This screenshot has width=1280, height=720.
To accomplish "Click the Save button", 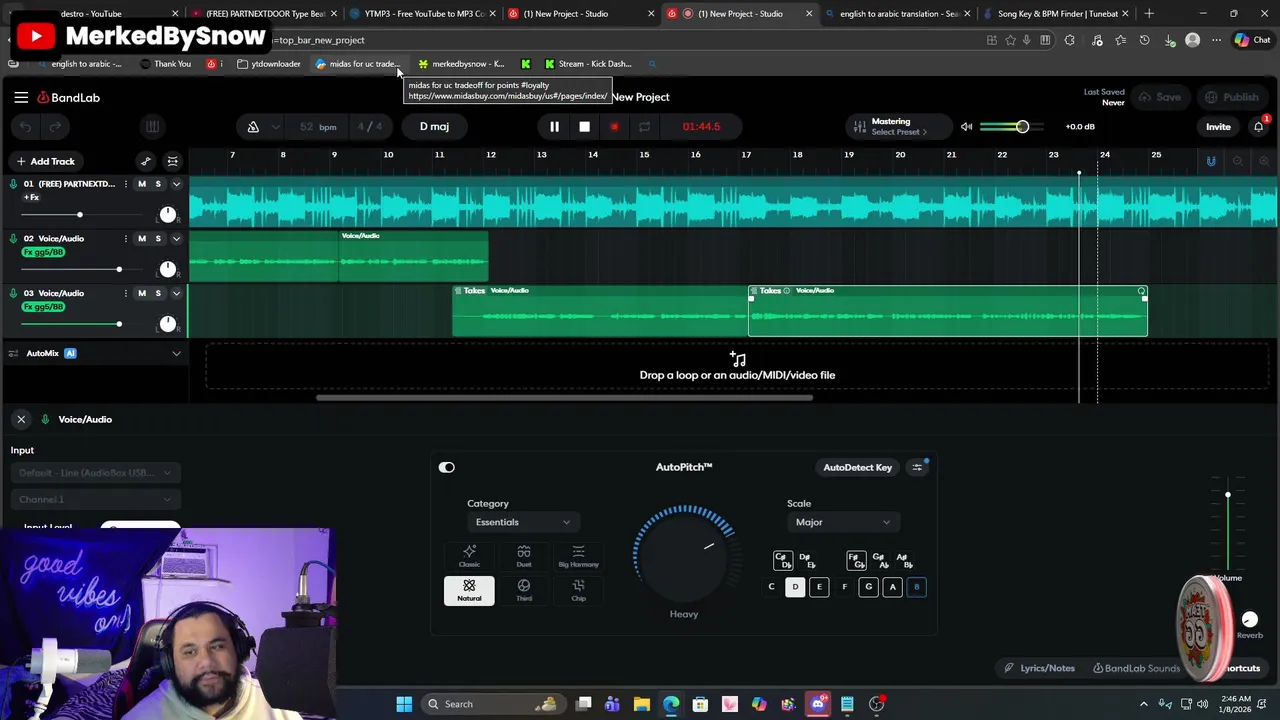I will [x=1160, y=97].
